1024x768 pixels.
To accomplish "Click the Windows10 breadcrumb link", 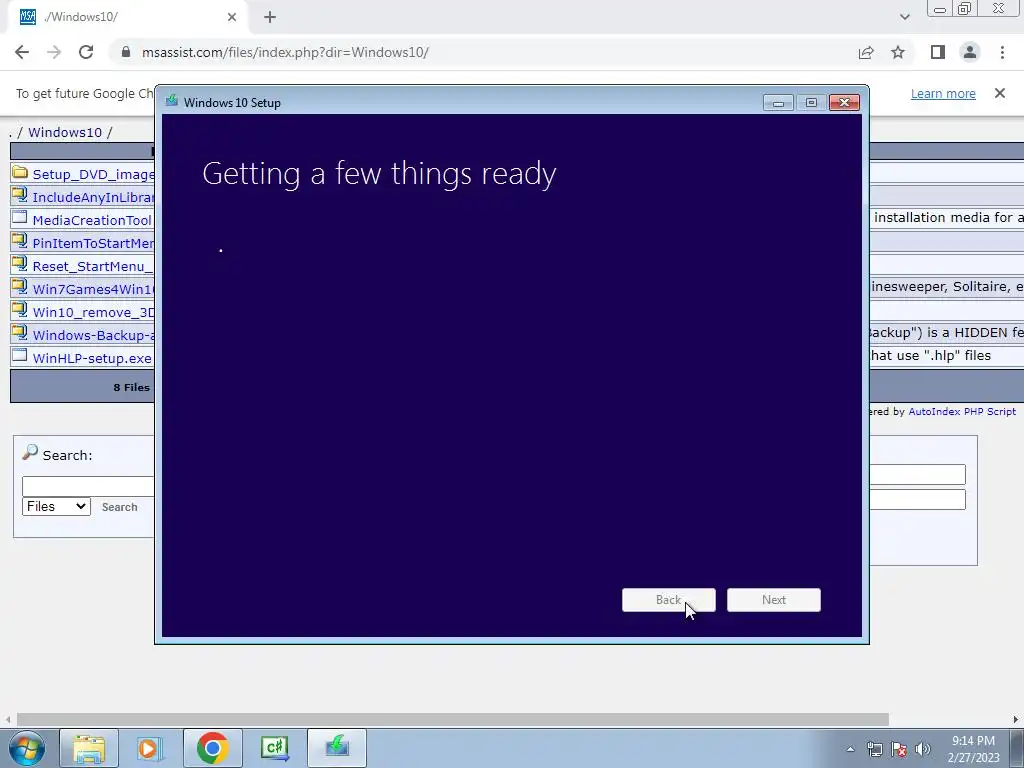I will [x=65, y=132].
